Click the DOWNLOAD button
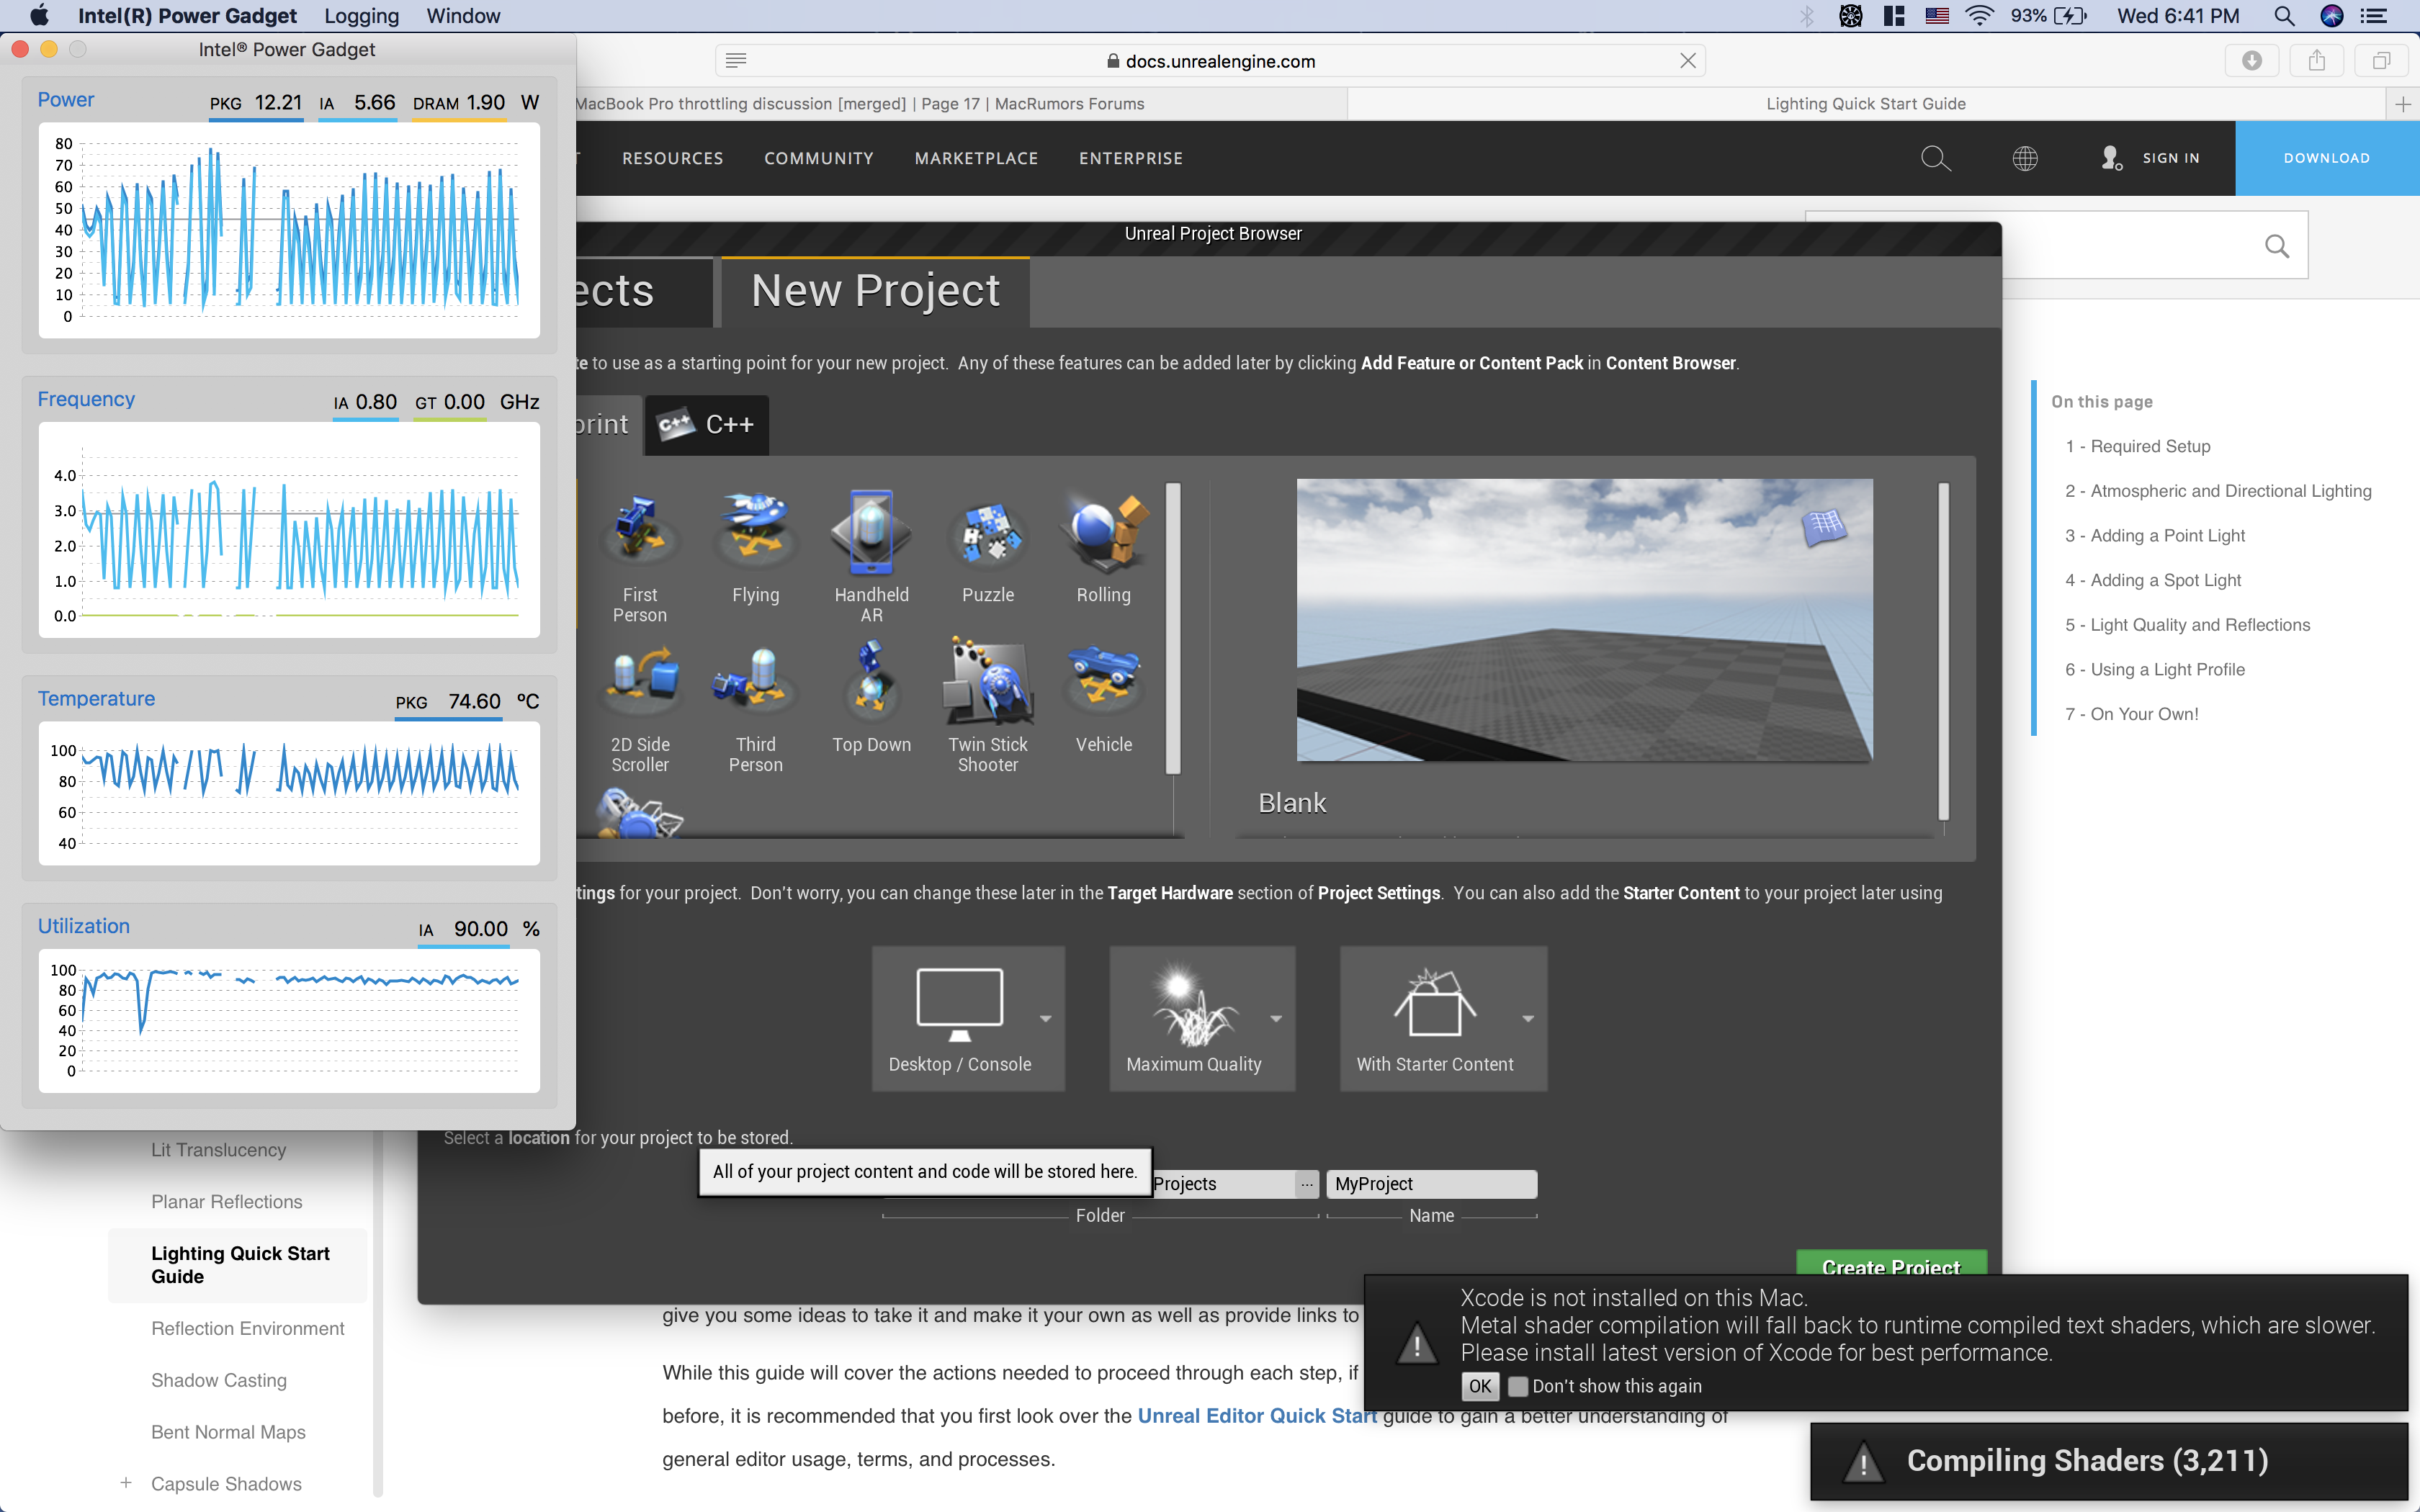2420x1512 pixels. (2327, 158)
